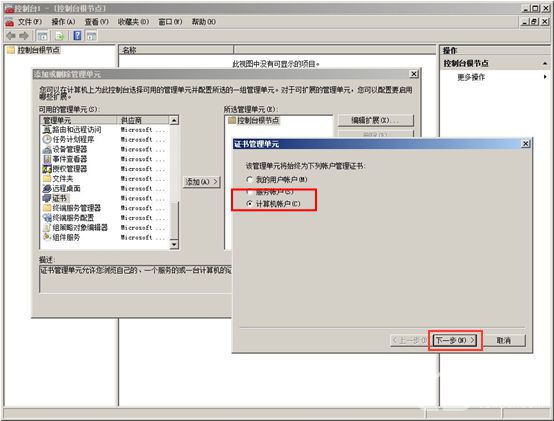Open the 查看 menu
Viewport: 554px width, 421px height.
tap(96, 22)
